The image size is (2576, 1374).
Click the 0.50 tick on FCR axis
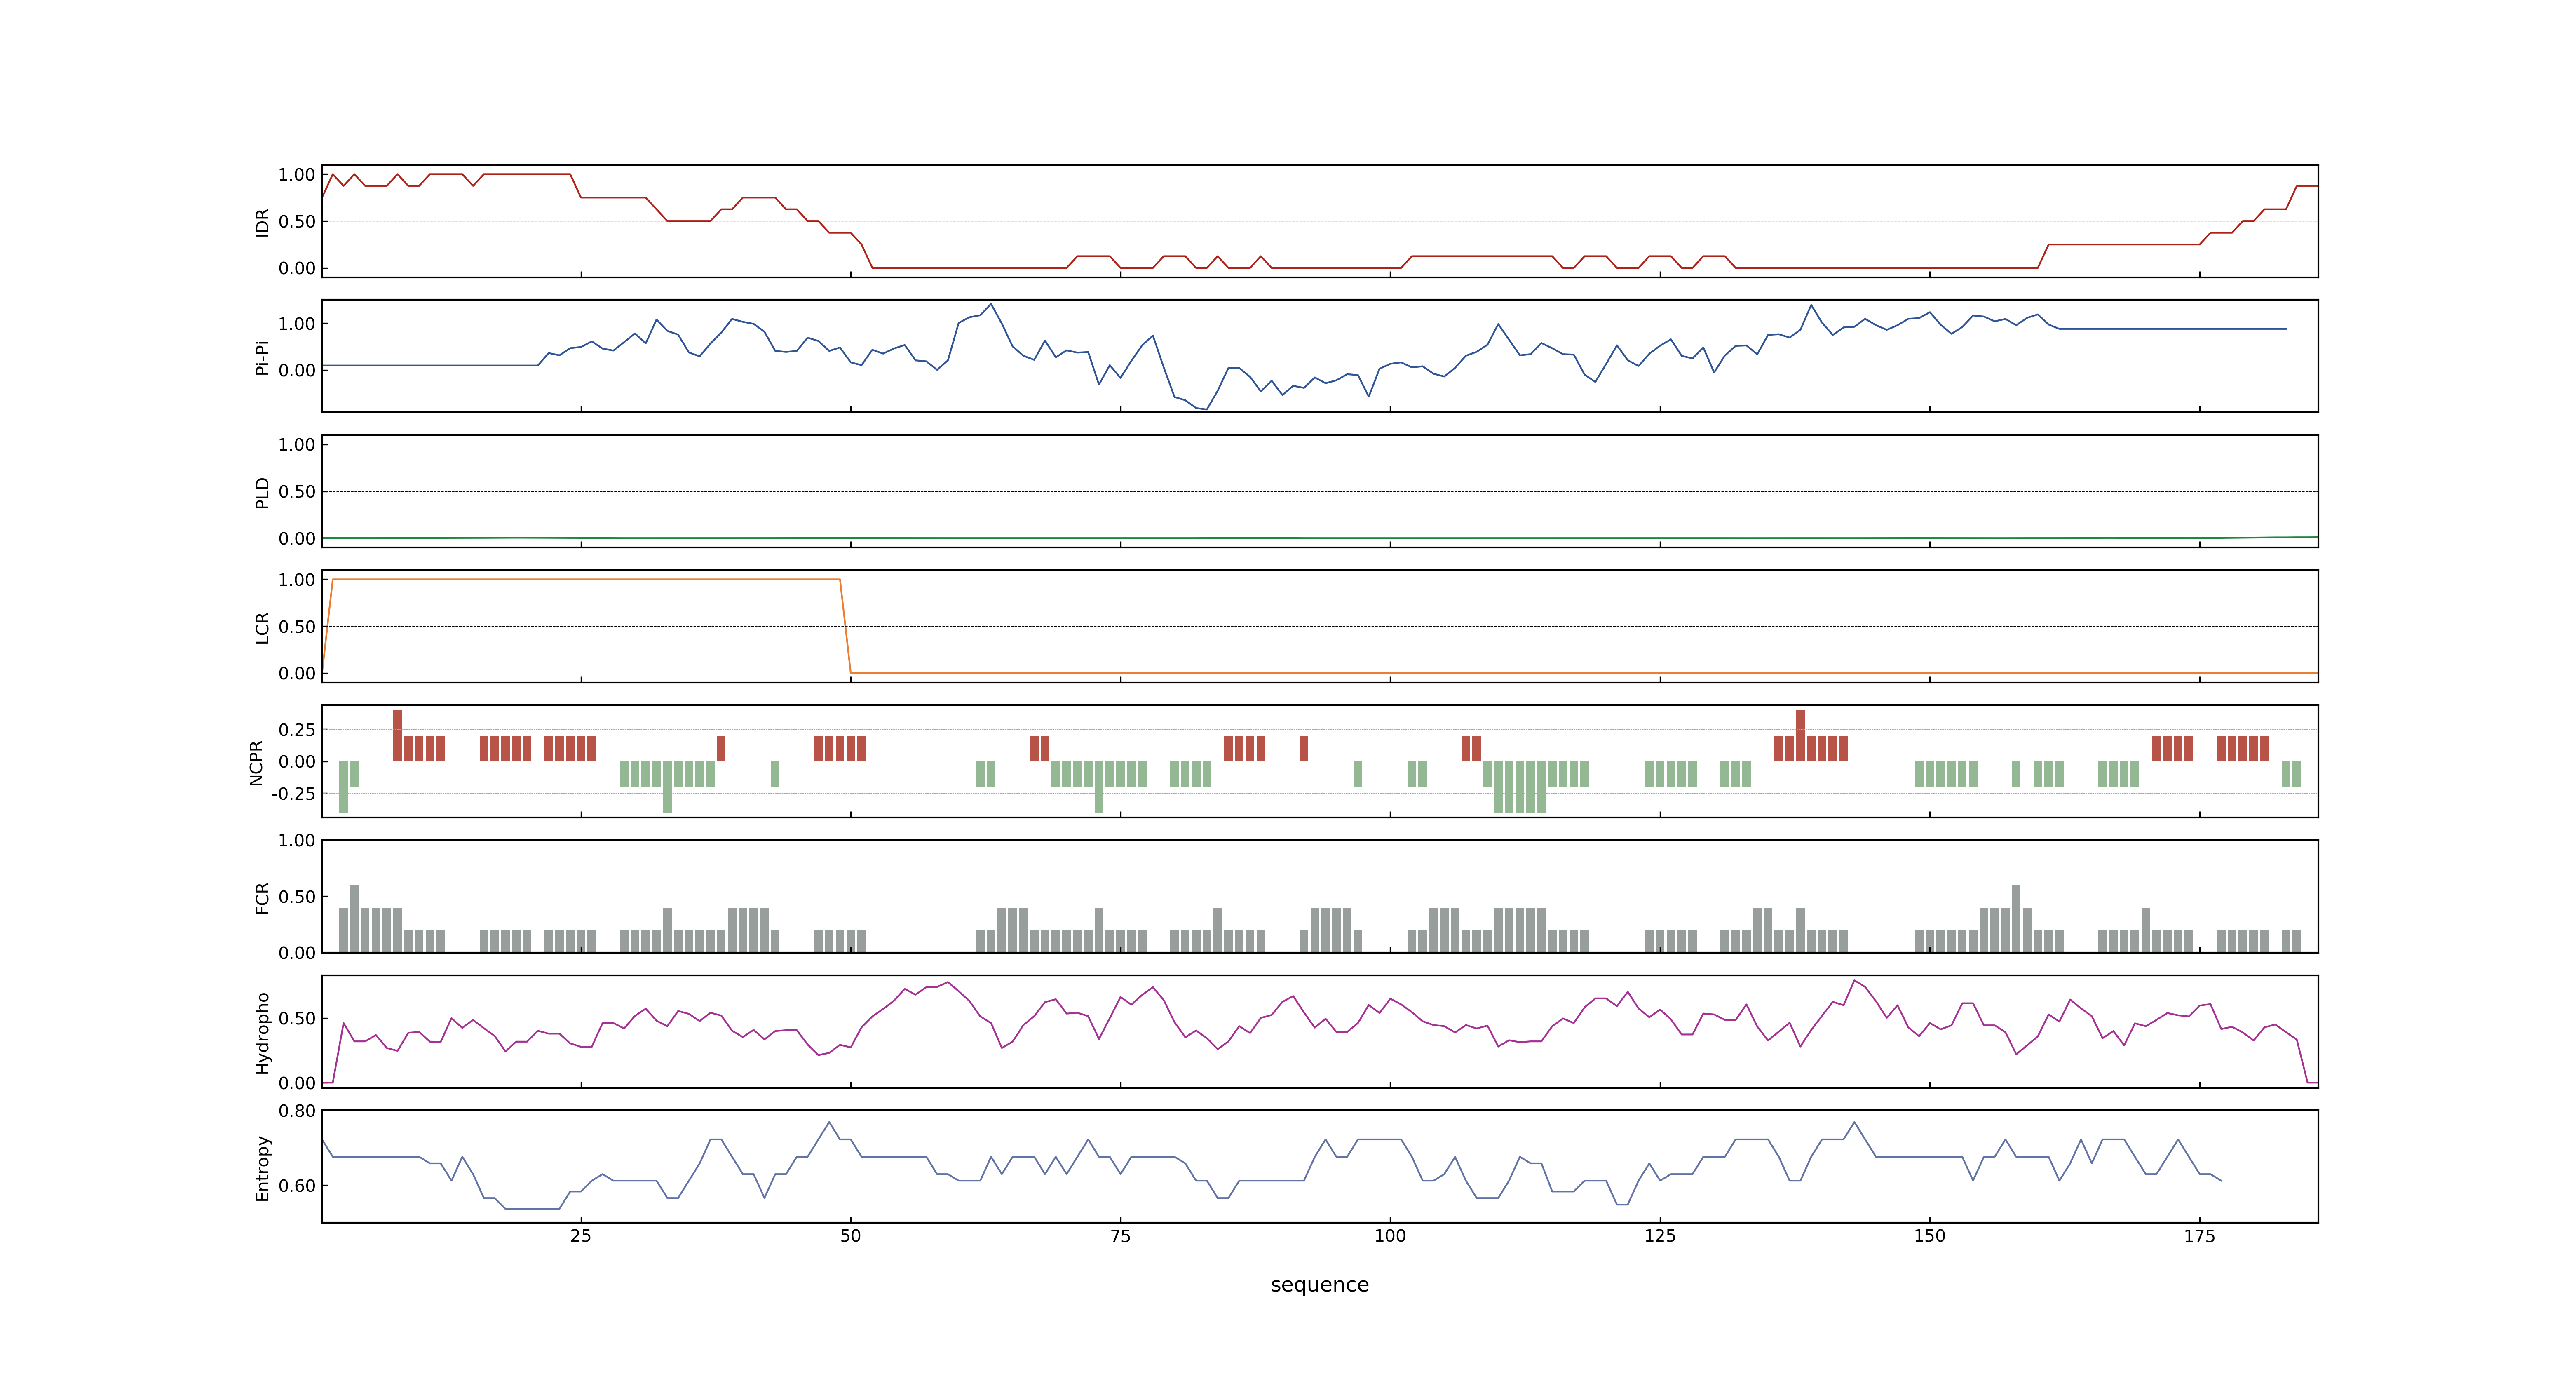coord(297,897)
